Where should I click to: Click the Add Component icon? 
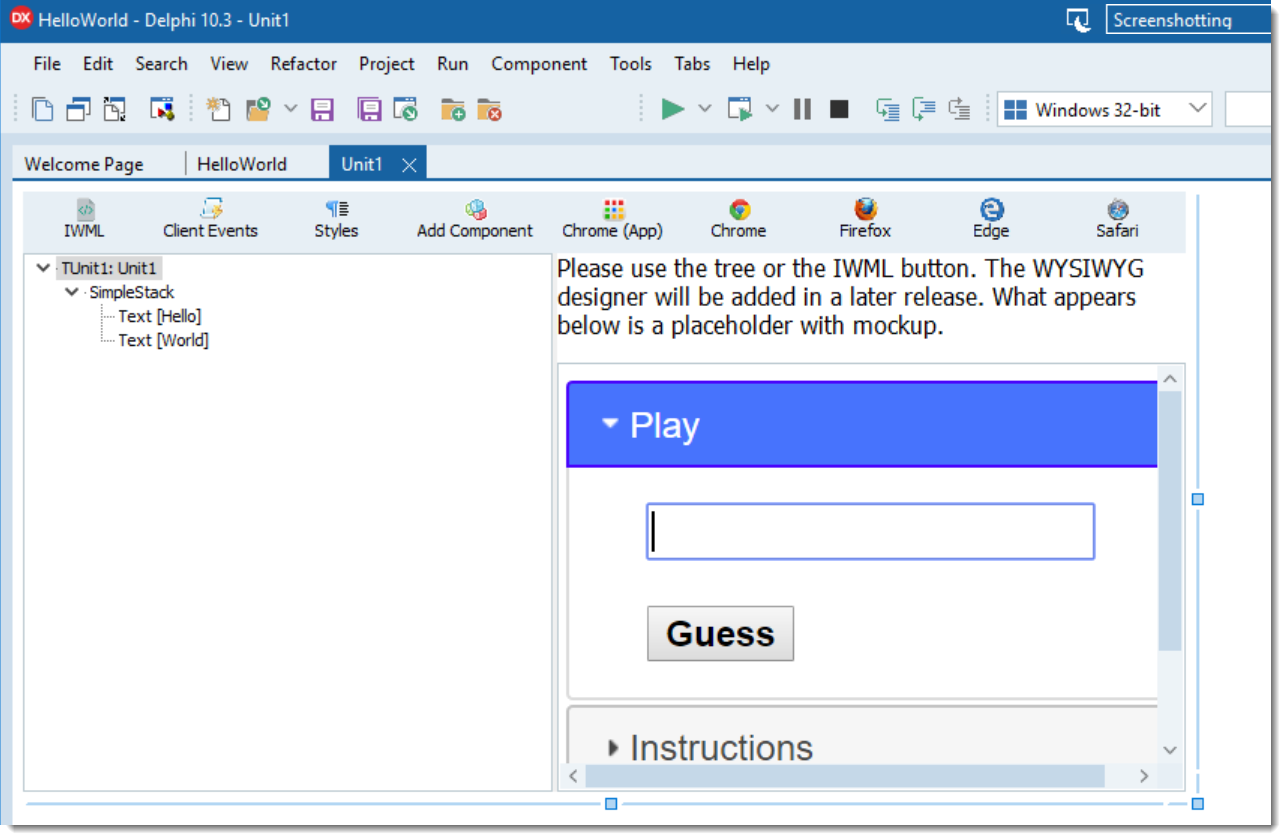pos(475,219)
